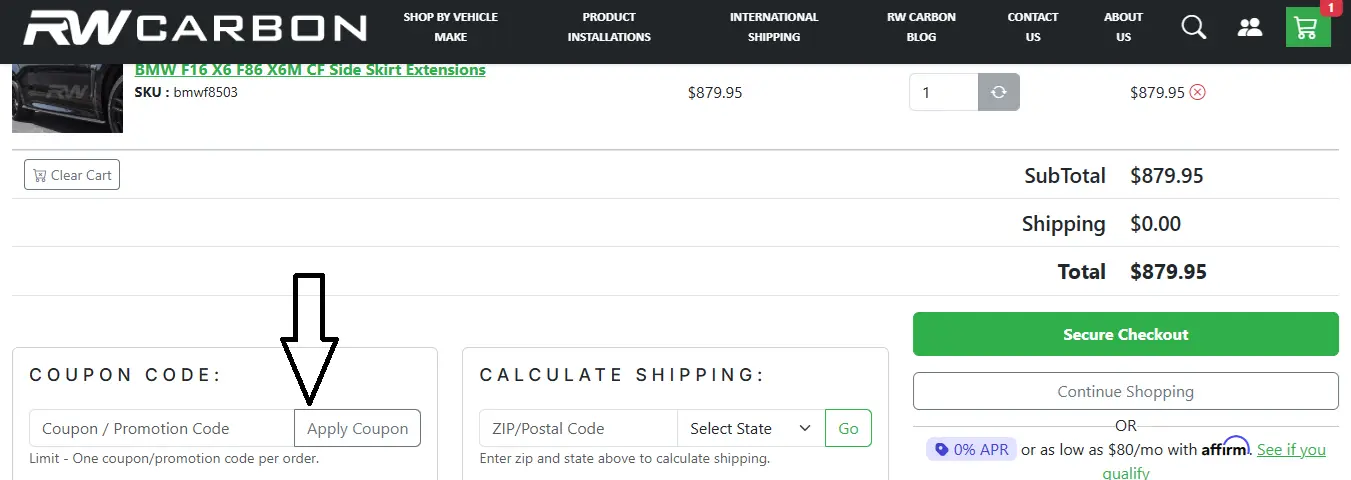The height and width of the screenshot is (480, 1351).
Task: Open Product Installations menu item
Action: click(609, 27)
